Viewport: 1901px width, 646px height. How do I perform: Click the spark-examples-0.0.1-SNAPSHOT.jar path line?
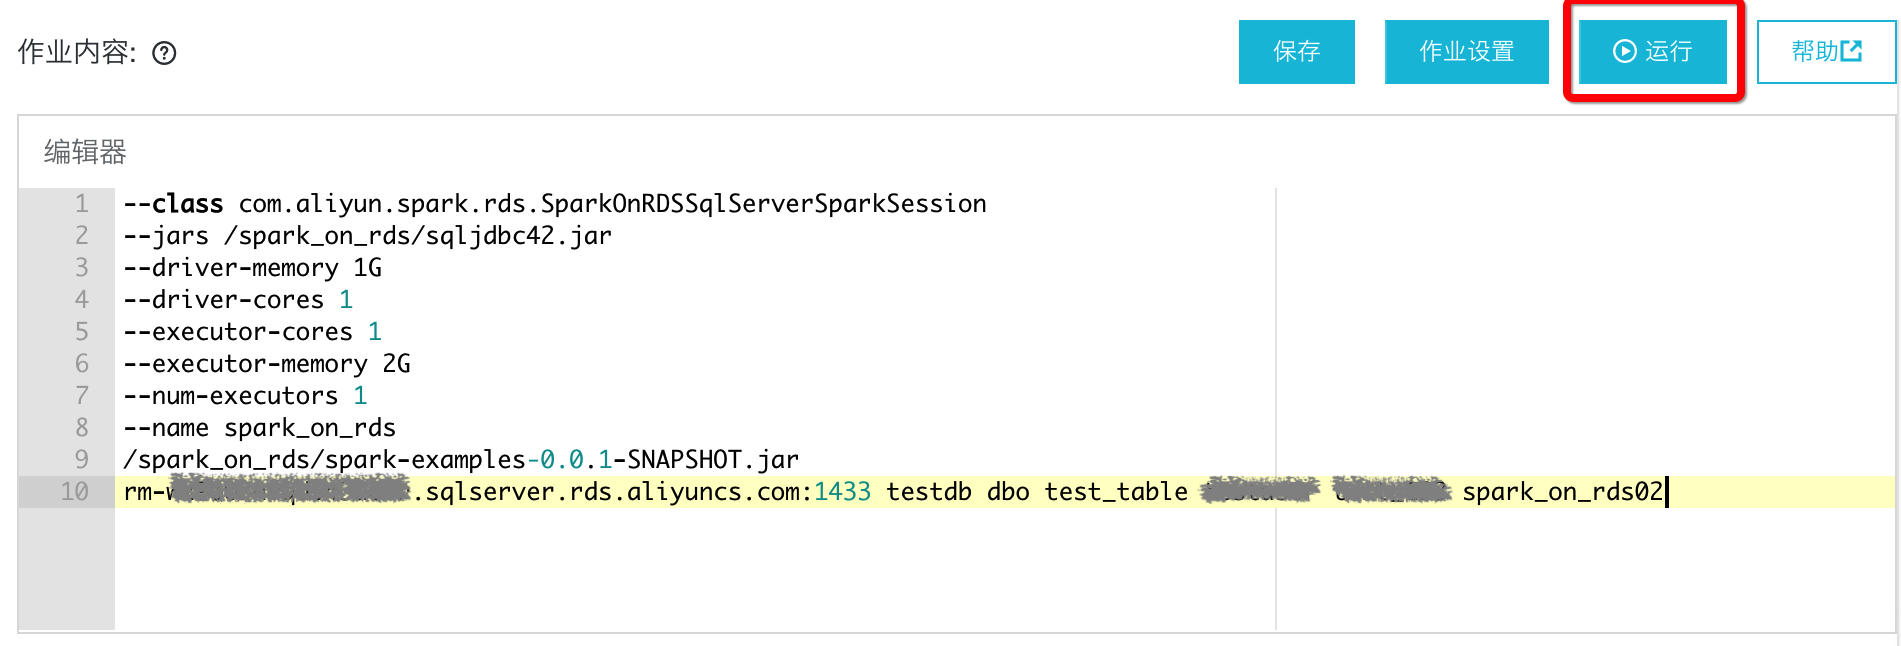coord(461,460)
